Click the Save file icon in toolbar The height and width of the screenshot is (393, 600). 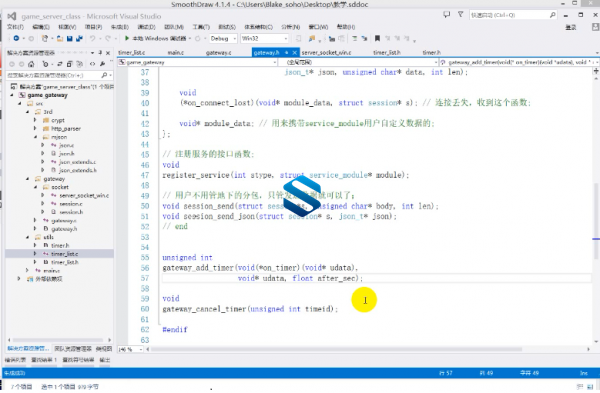(x=70, y=39)
